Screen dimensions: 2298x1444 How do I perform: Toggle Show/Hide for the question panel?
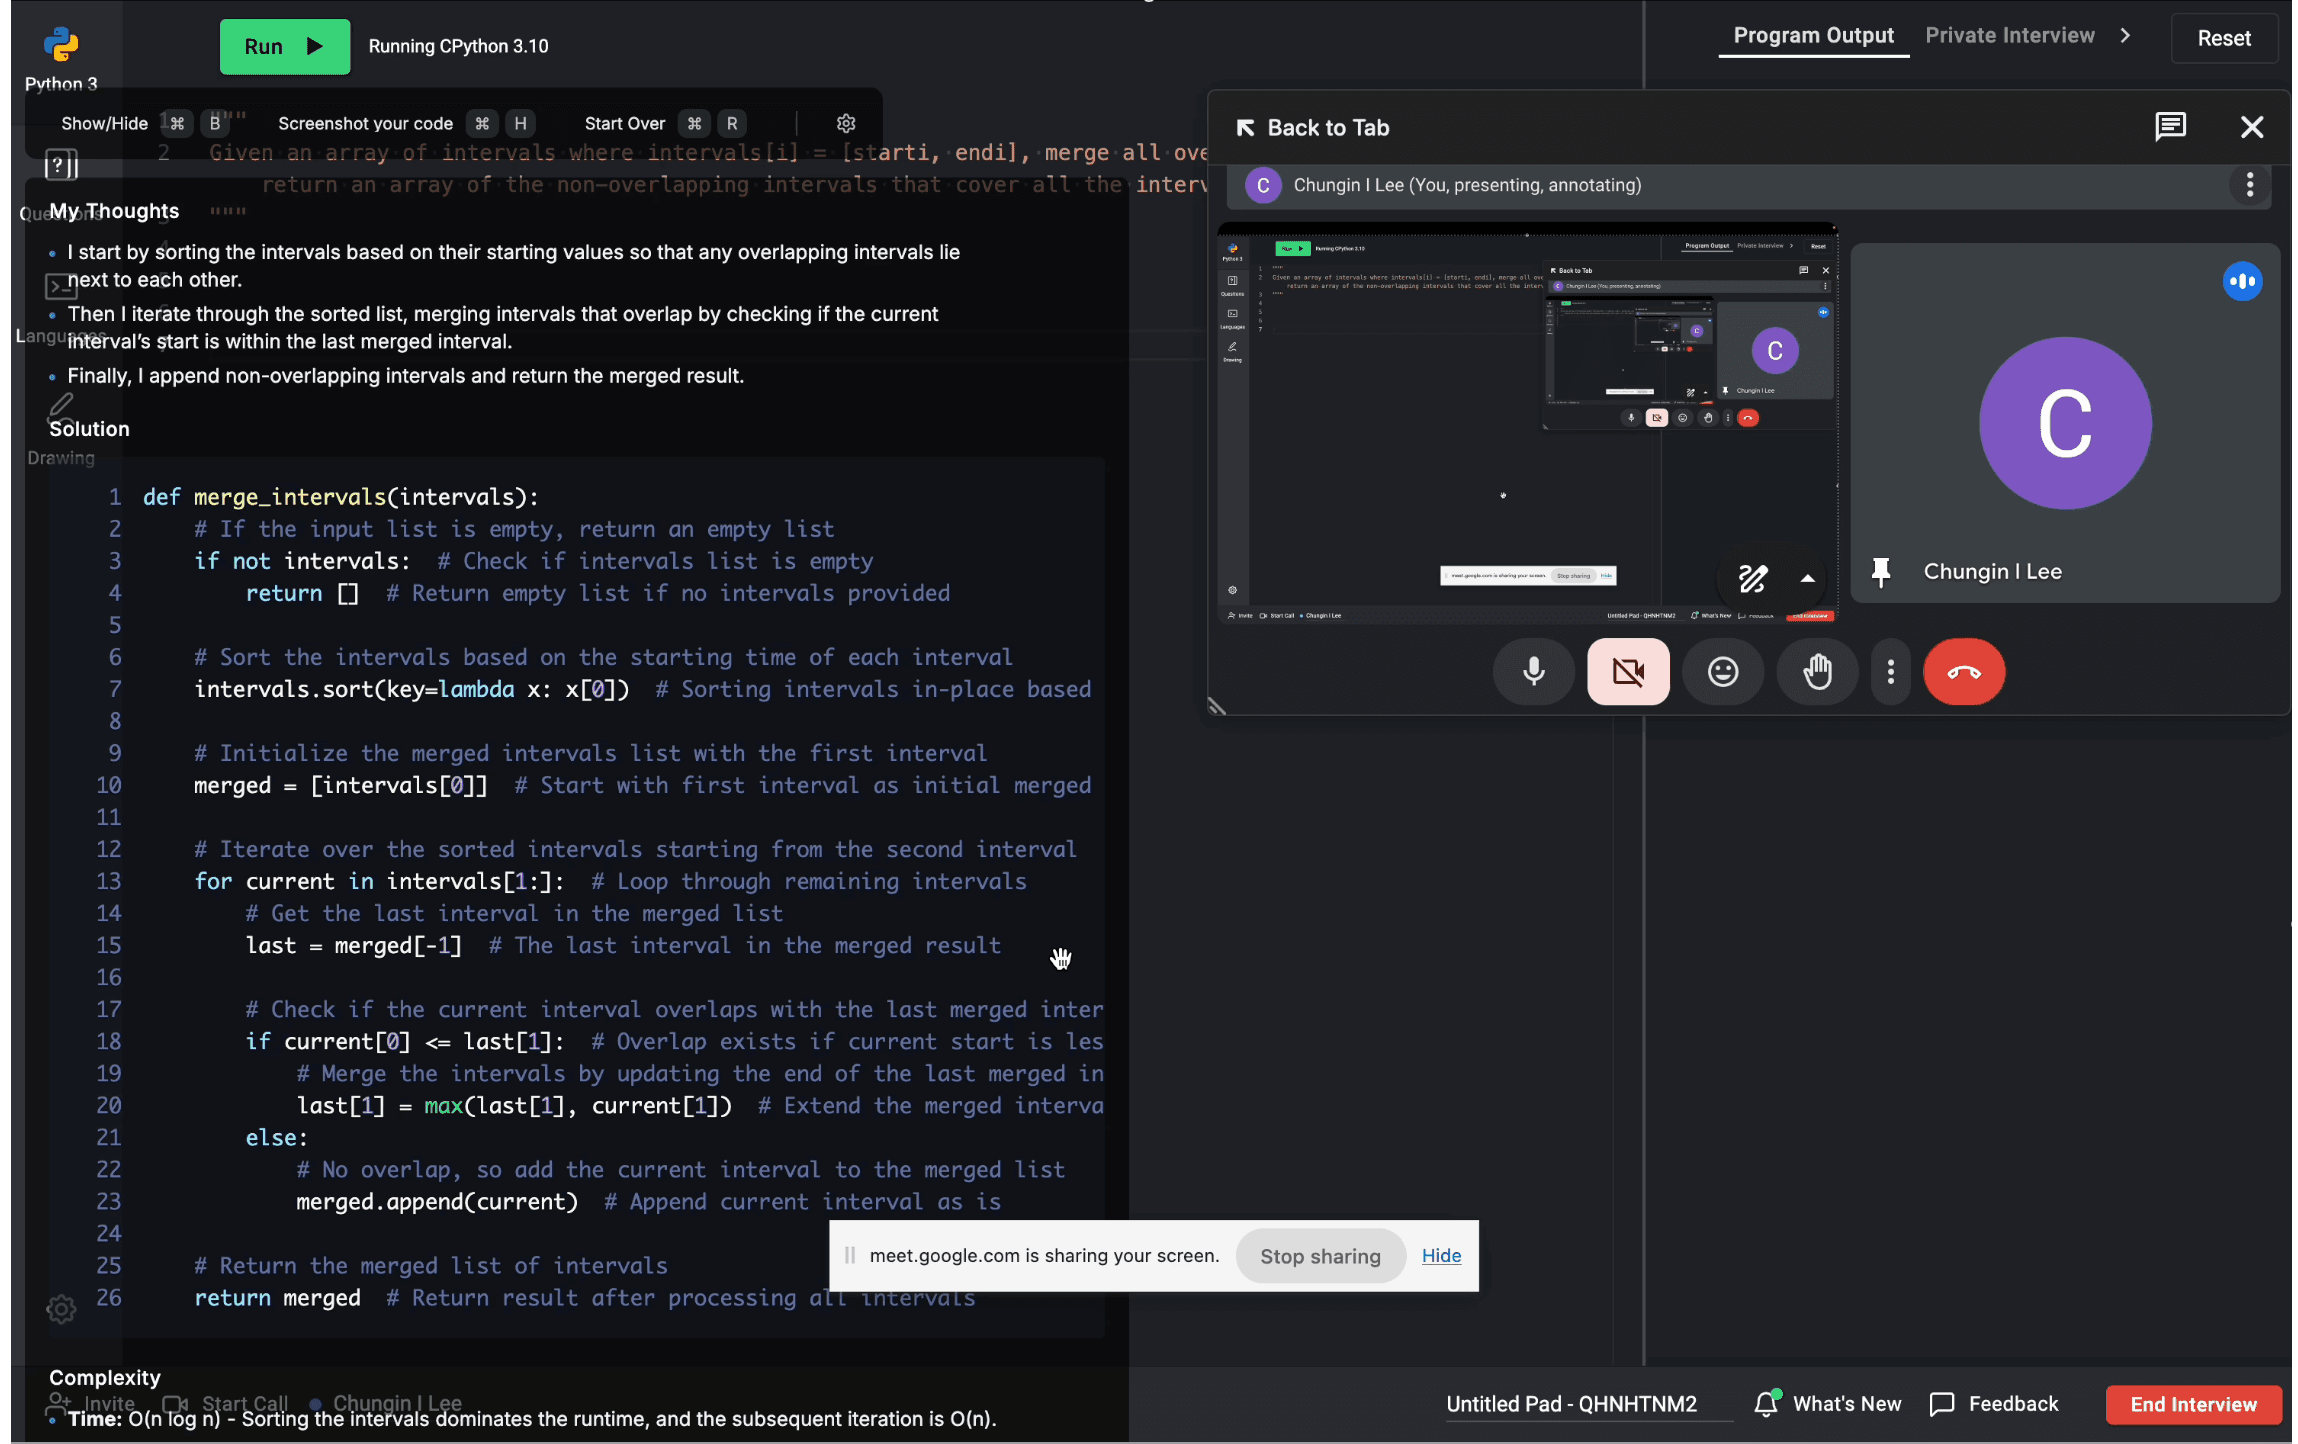coord(103,122)
